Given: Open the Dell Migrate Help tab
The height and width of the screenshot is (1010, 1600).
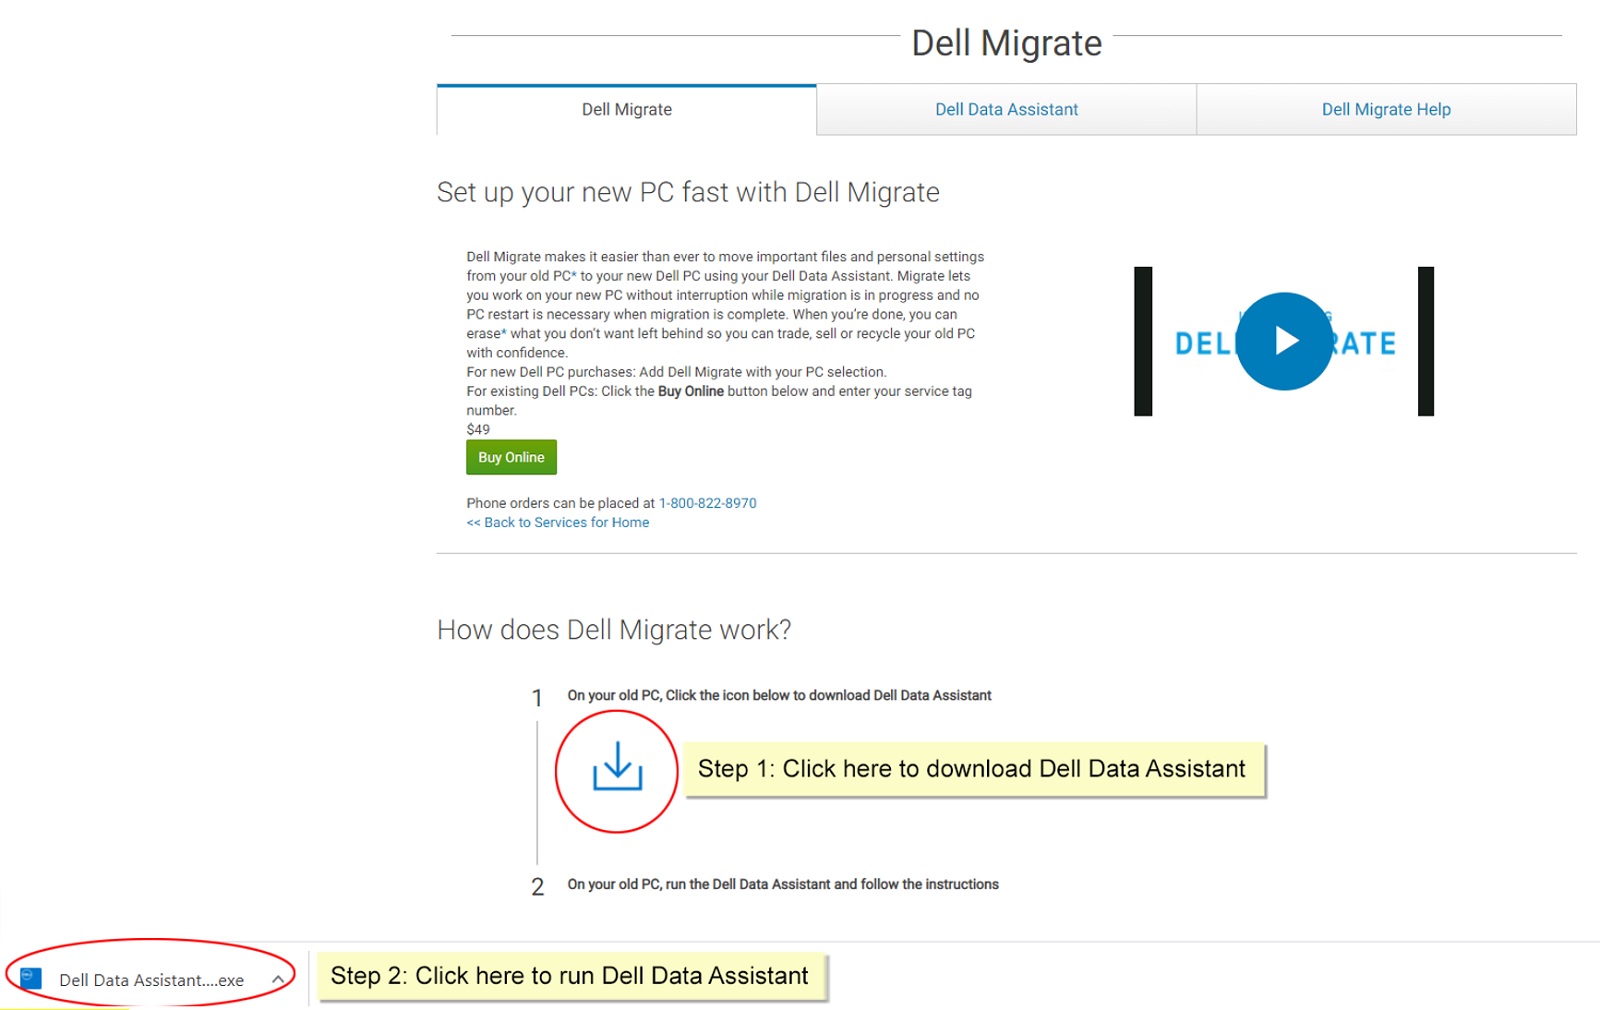Looking at the screenshot, I should click(1385, 109).
